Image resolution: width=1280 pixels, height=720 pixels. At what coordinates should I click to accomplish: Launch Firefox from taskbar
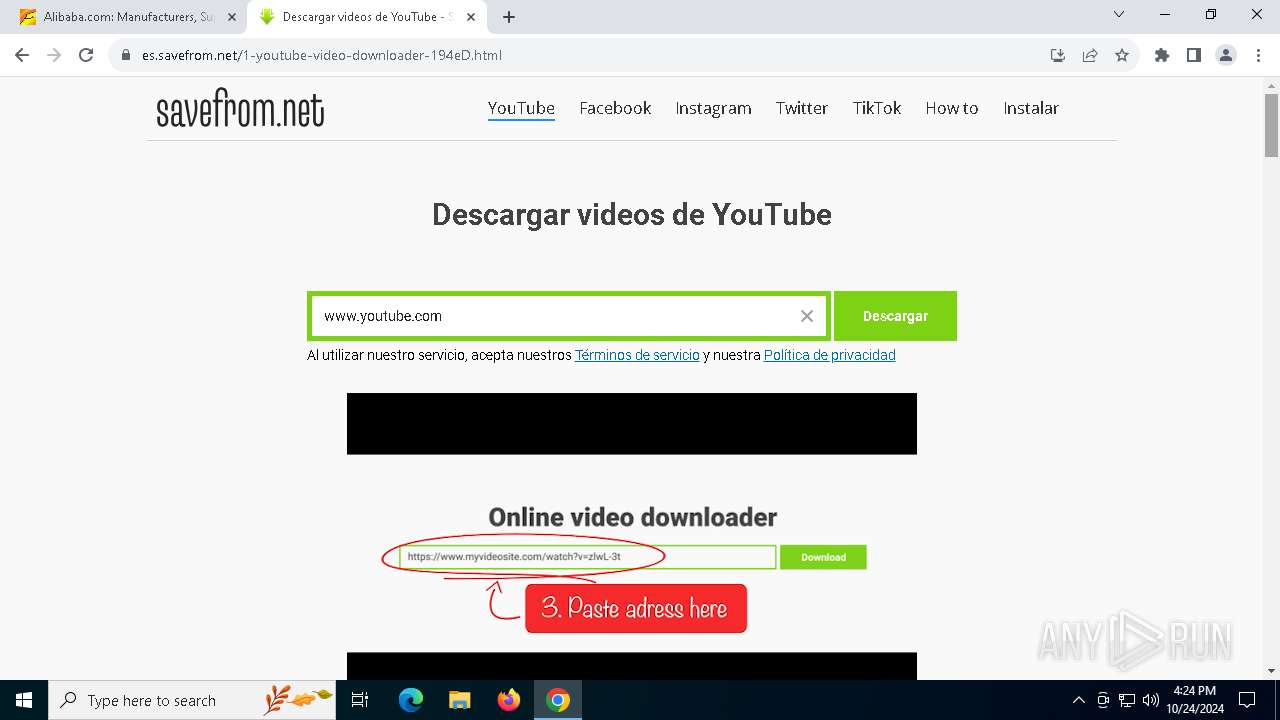coord(509,700)
